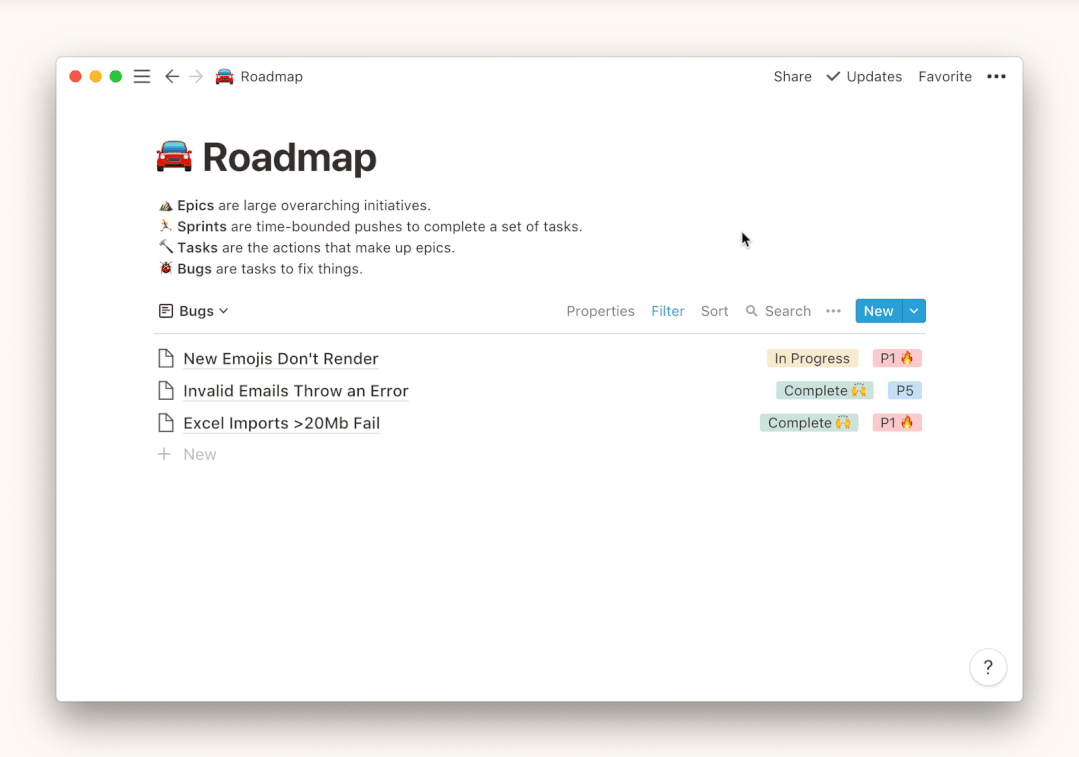This screenshot has width=1079, height=757.
Task: Go back with the left arrow
Action: coord(172,77)
